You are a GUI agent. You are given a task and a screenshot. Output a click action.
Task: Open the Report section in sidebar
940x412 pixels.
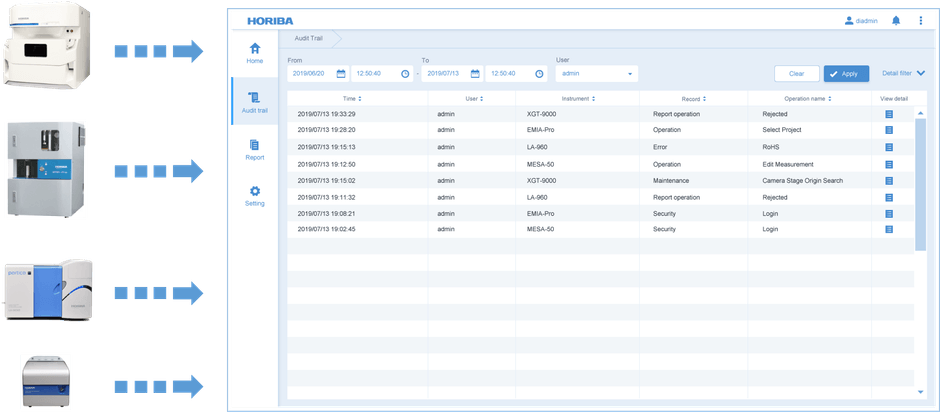pyautogui.click(x=255, y=150)
